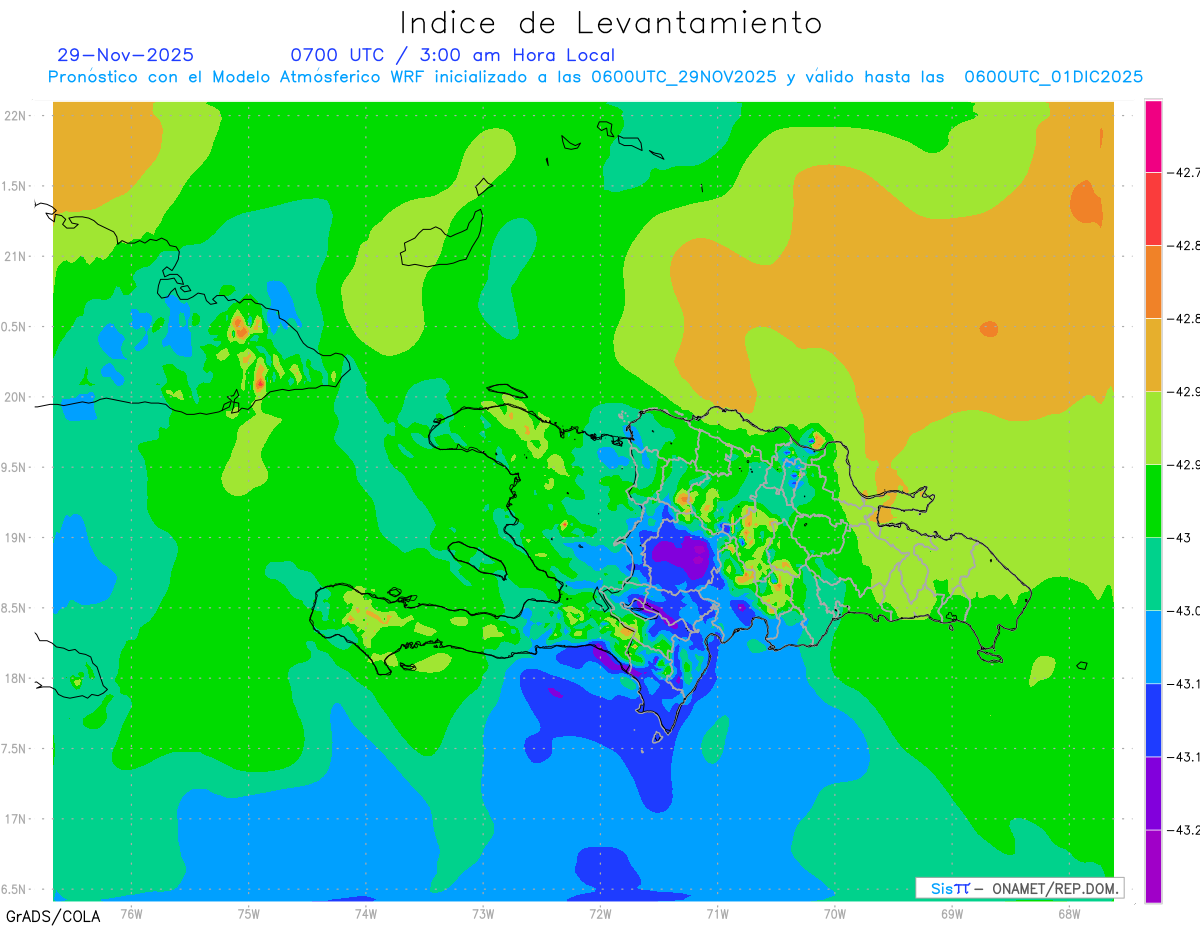The width and height of the screenshot is (1200, 927).
Task: Click the legend value "-42.7"
Action: (x=1184, y=173)
